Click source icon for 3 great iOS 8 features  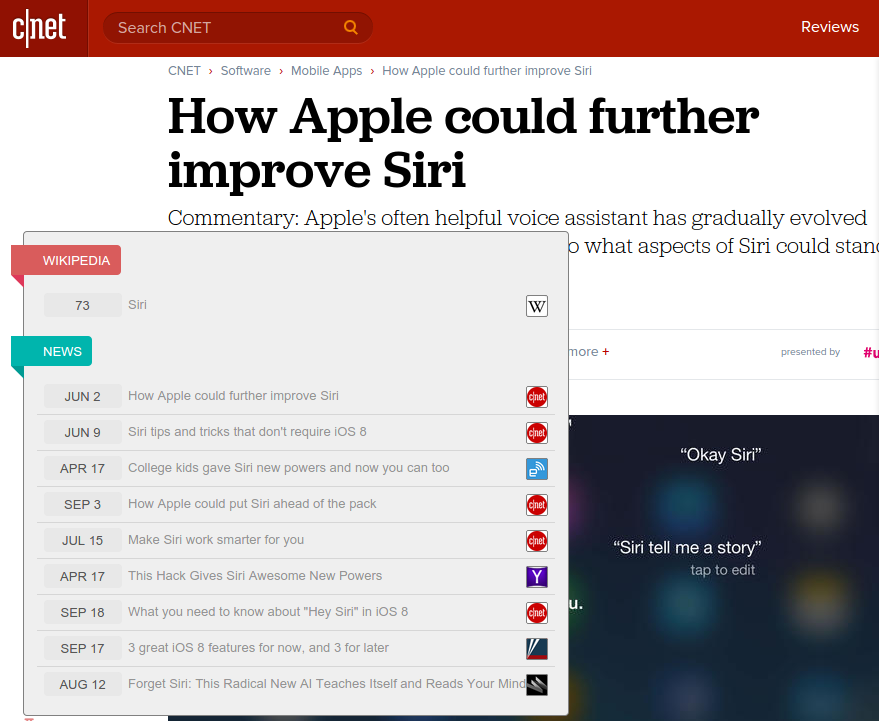click(x=537, y=649)
